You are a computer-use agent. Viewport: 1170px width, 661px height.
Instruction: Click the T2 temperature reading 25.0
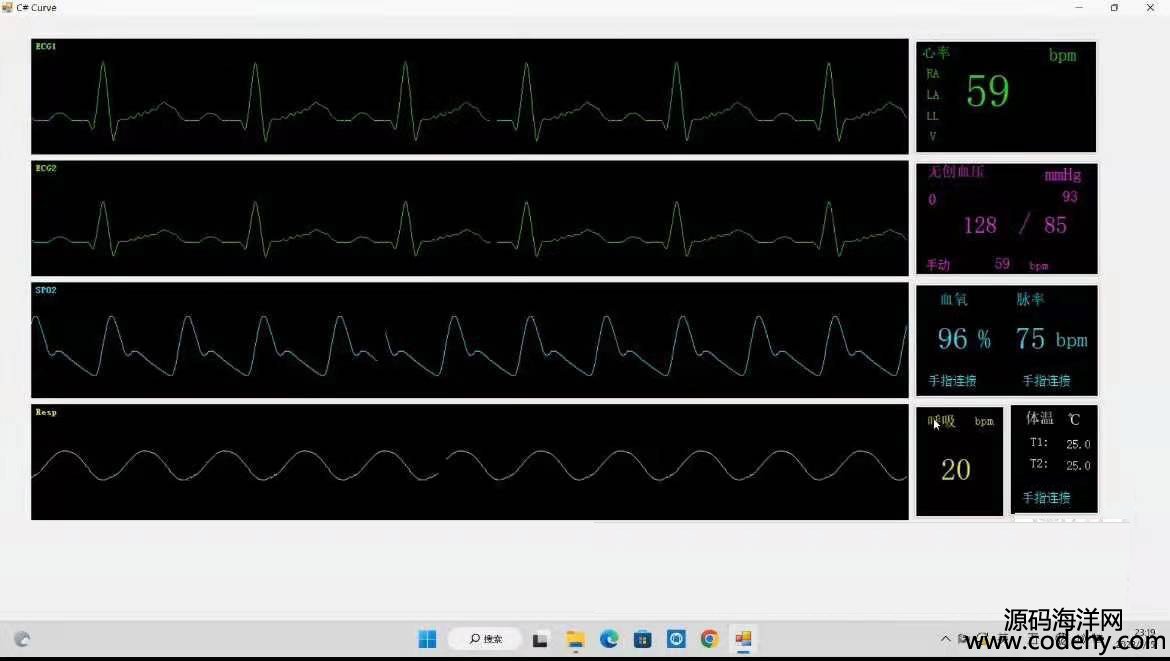(x=1078, y=466)
